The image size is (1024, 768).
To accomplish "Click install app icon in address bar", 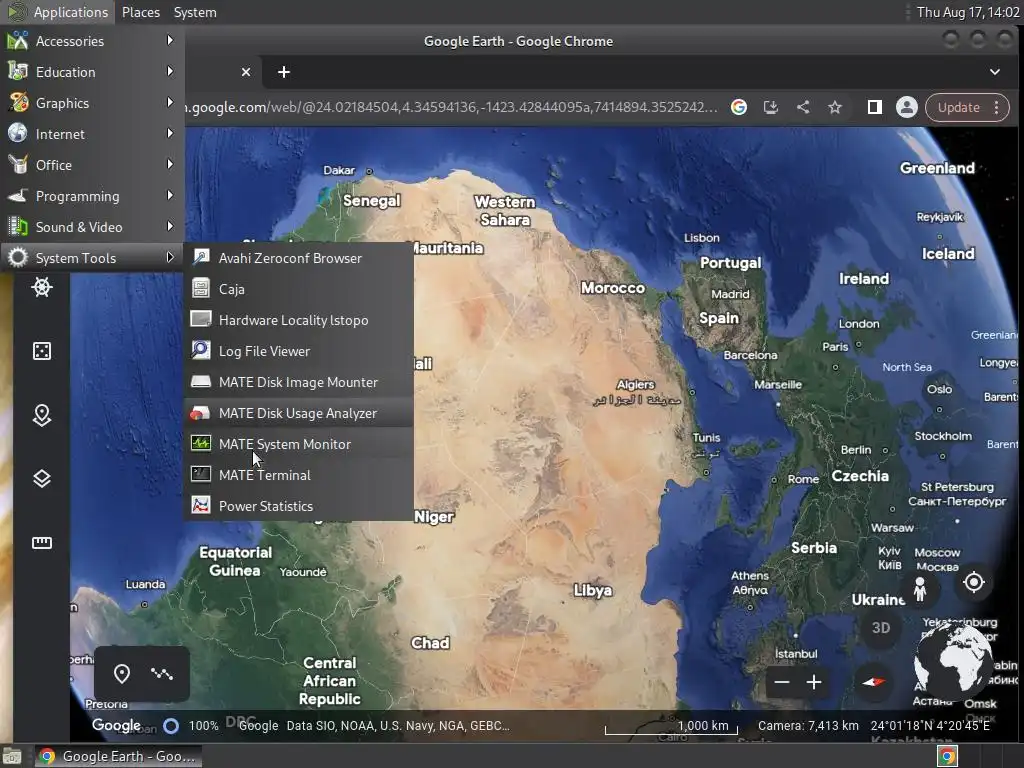I will (771, 107).
